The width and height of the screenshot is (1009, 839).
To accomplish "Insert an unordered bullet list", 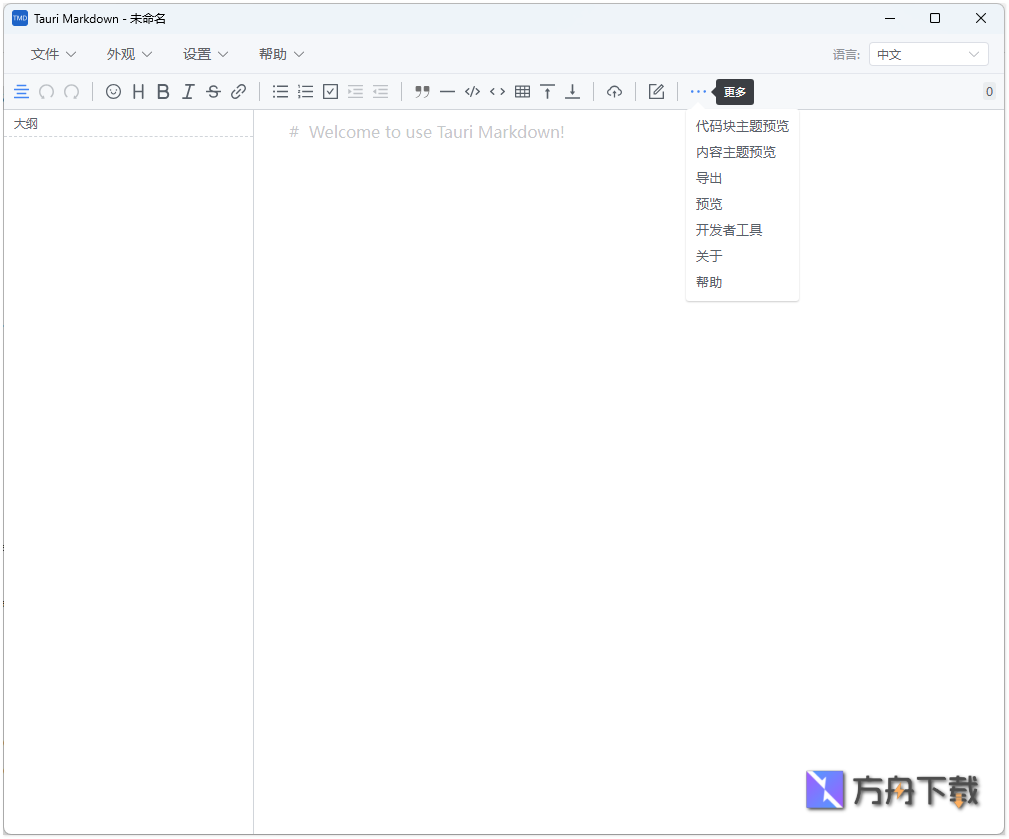I will (280, 92).
